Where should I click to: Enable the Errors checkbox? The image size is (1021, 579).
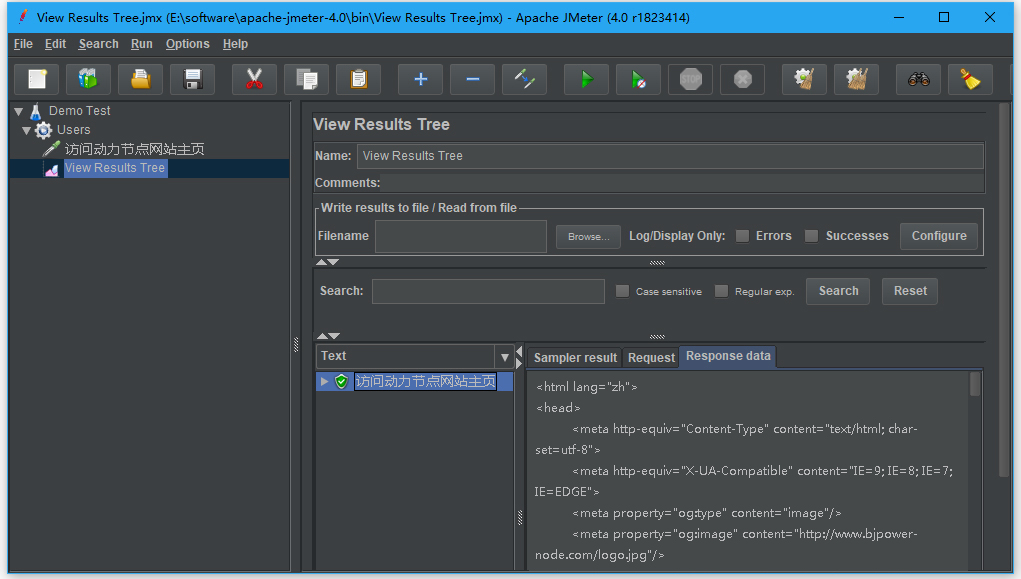742,236
